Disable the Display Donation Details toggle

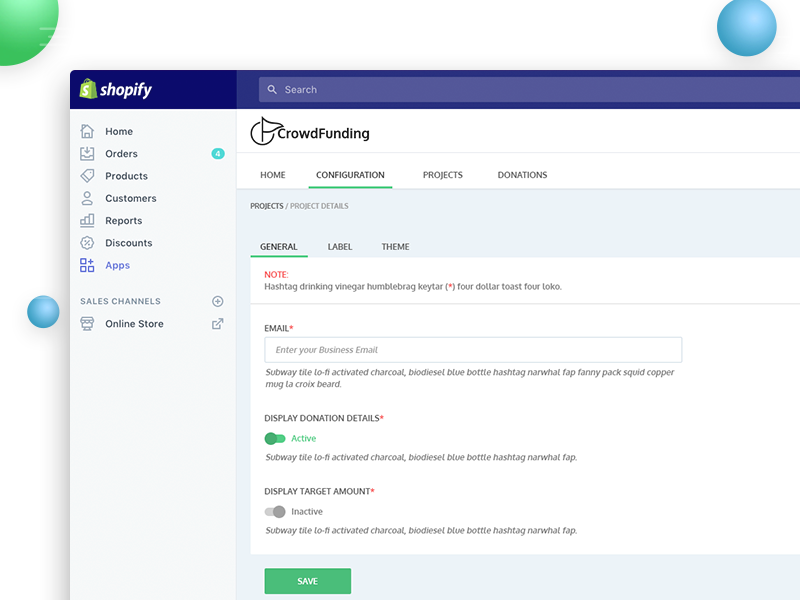[275, 438]
